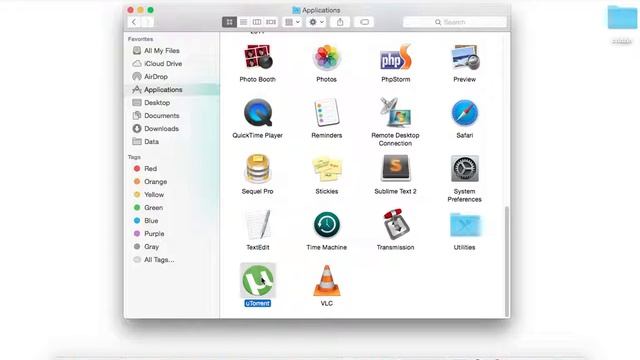Screen dimensions: 640x360
Task: Open the Action gear dropdown menu
Action: click(x=316, y=22)
